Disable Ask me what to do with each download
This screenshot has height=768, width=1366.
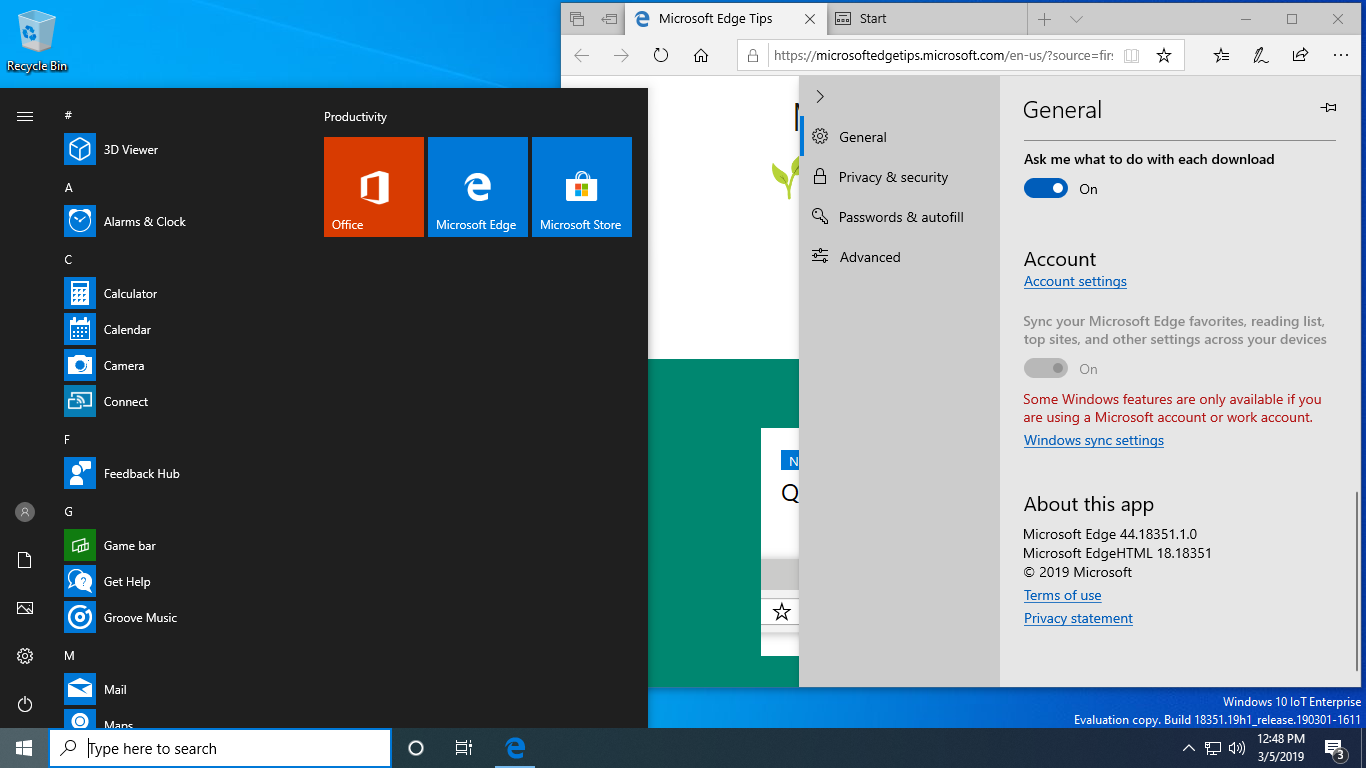[x=1046, y=189]
